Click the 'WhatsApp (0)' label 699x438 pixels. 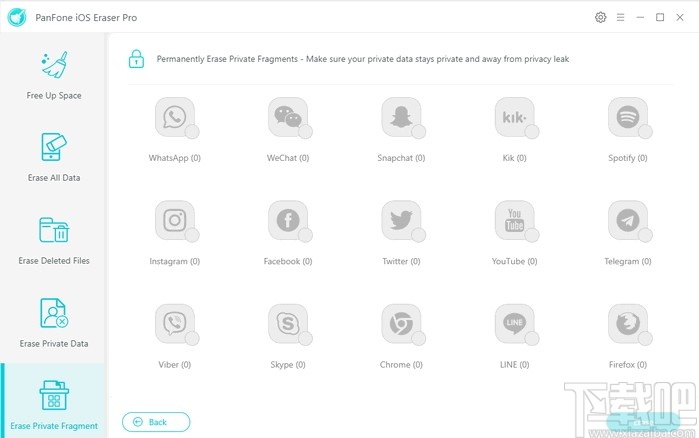point(175,158)
